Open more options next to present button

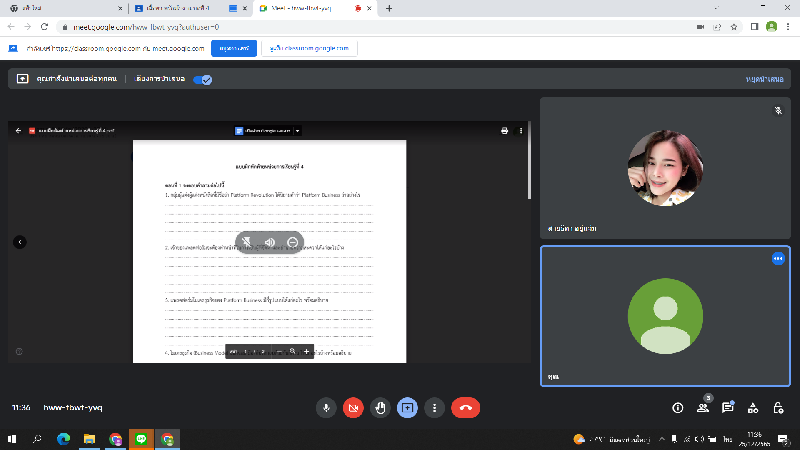pyautogui.click(x=434, y=407)
